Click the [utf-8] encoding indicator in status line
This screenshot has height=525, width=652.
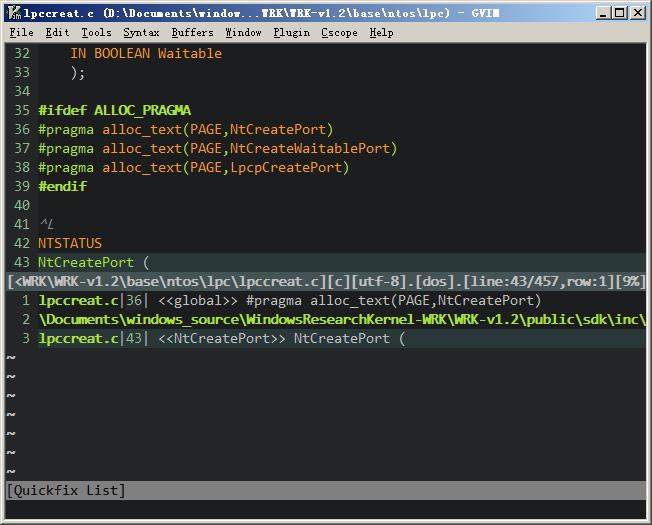pos(379,281)
